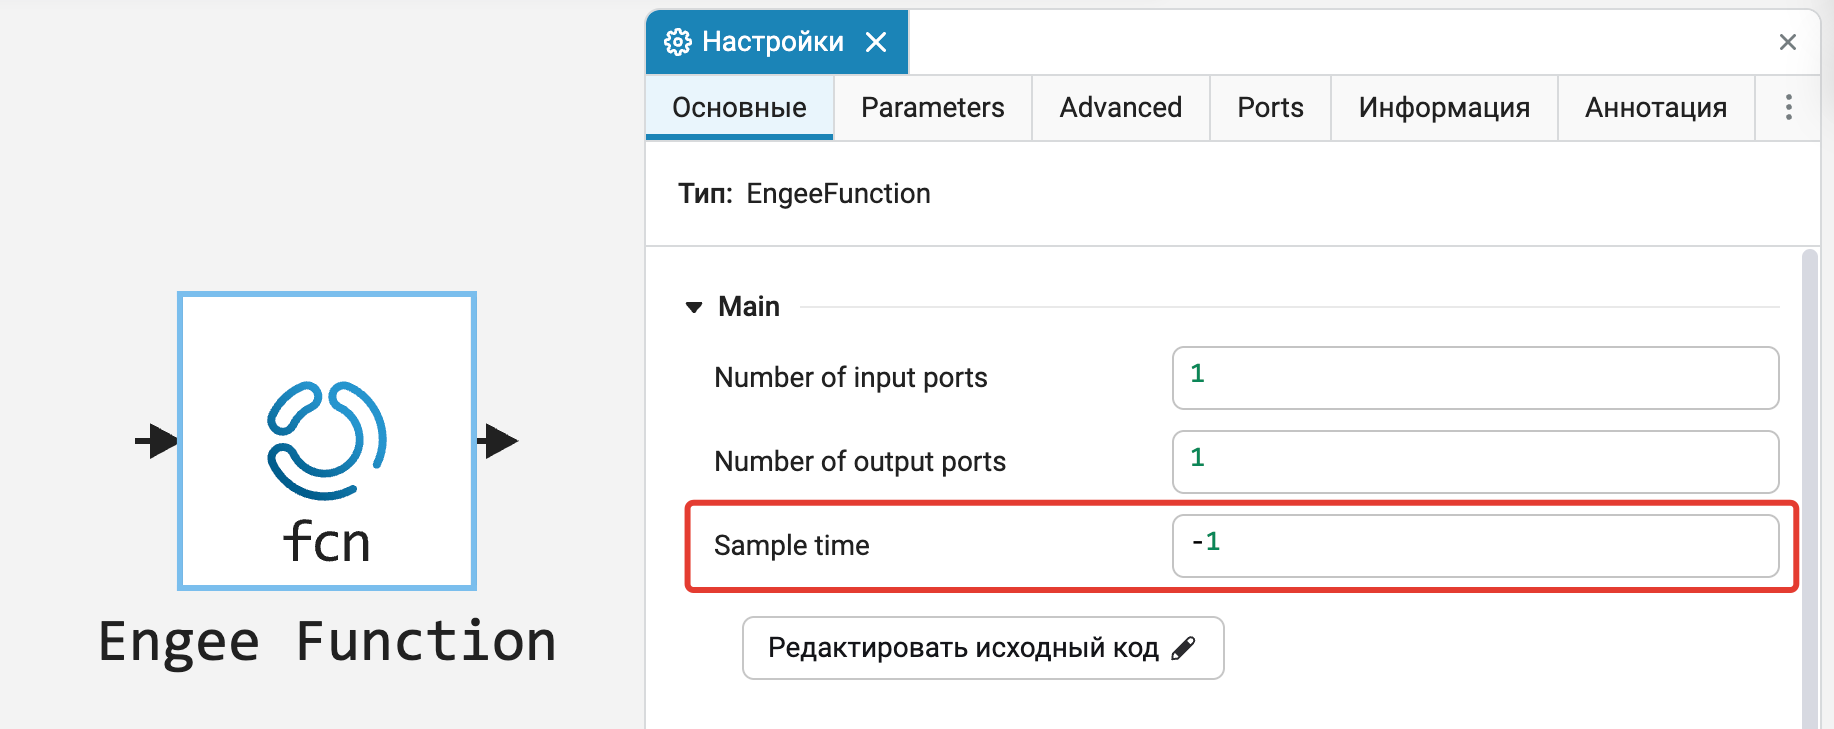Viewport: 1834px width, 729px height.
Task: Close the settings panel with the gray X
Action: pos(1788,42)
